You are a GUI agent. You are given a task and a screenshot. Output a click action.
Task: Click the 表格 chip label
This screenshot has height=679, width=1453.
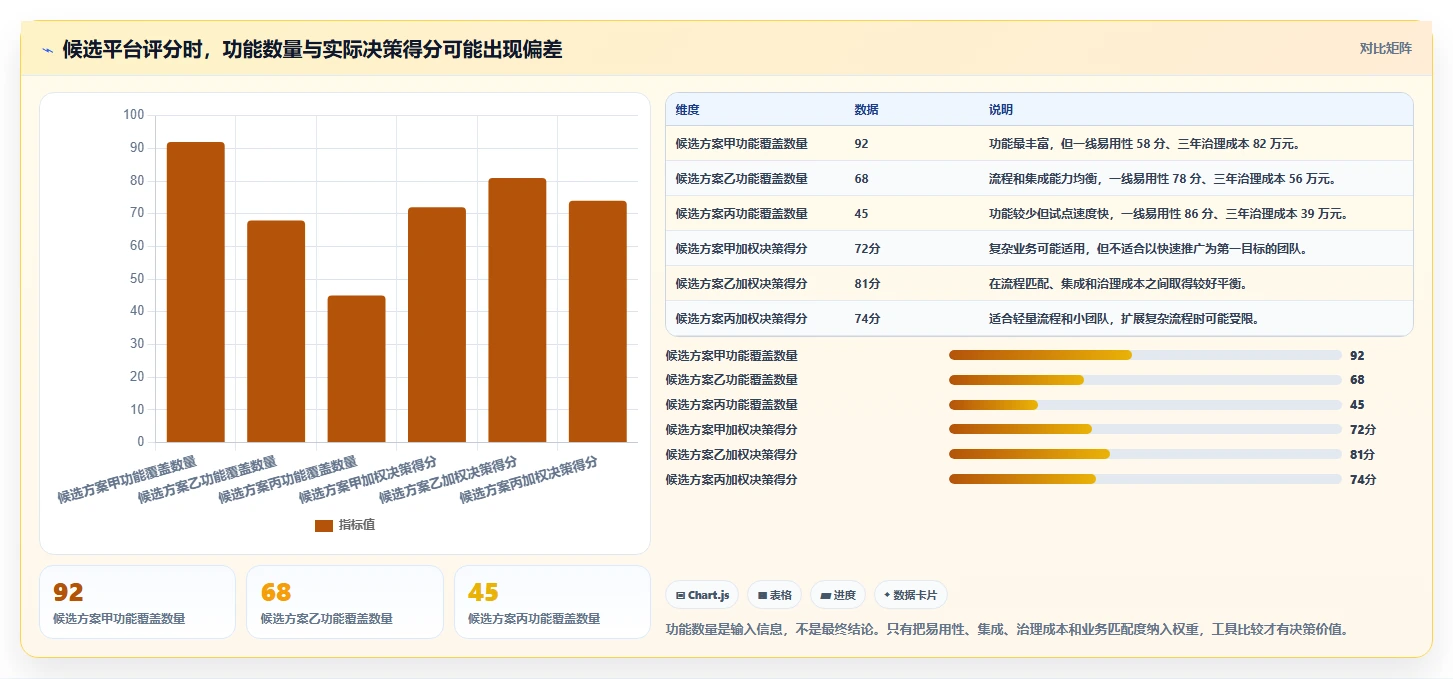click(x=781, y=595)
